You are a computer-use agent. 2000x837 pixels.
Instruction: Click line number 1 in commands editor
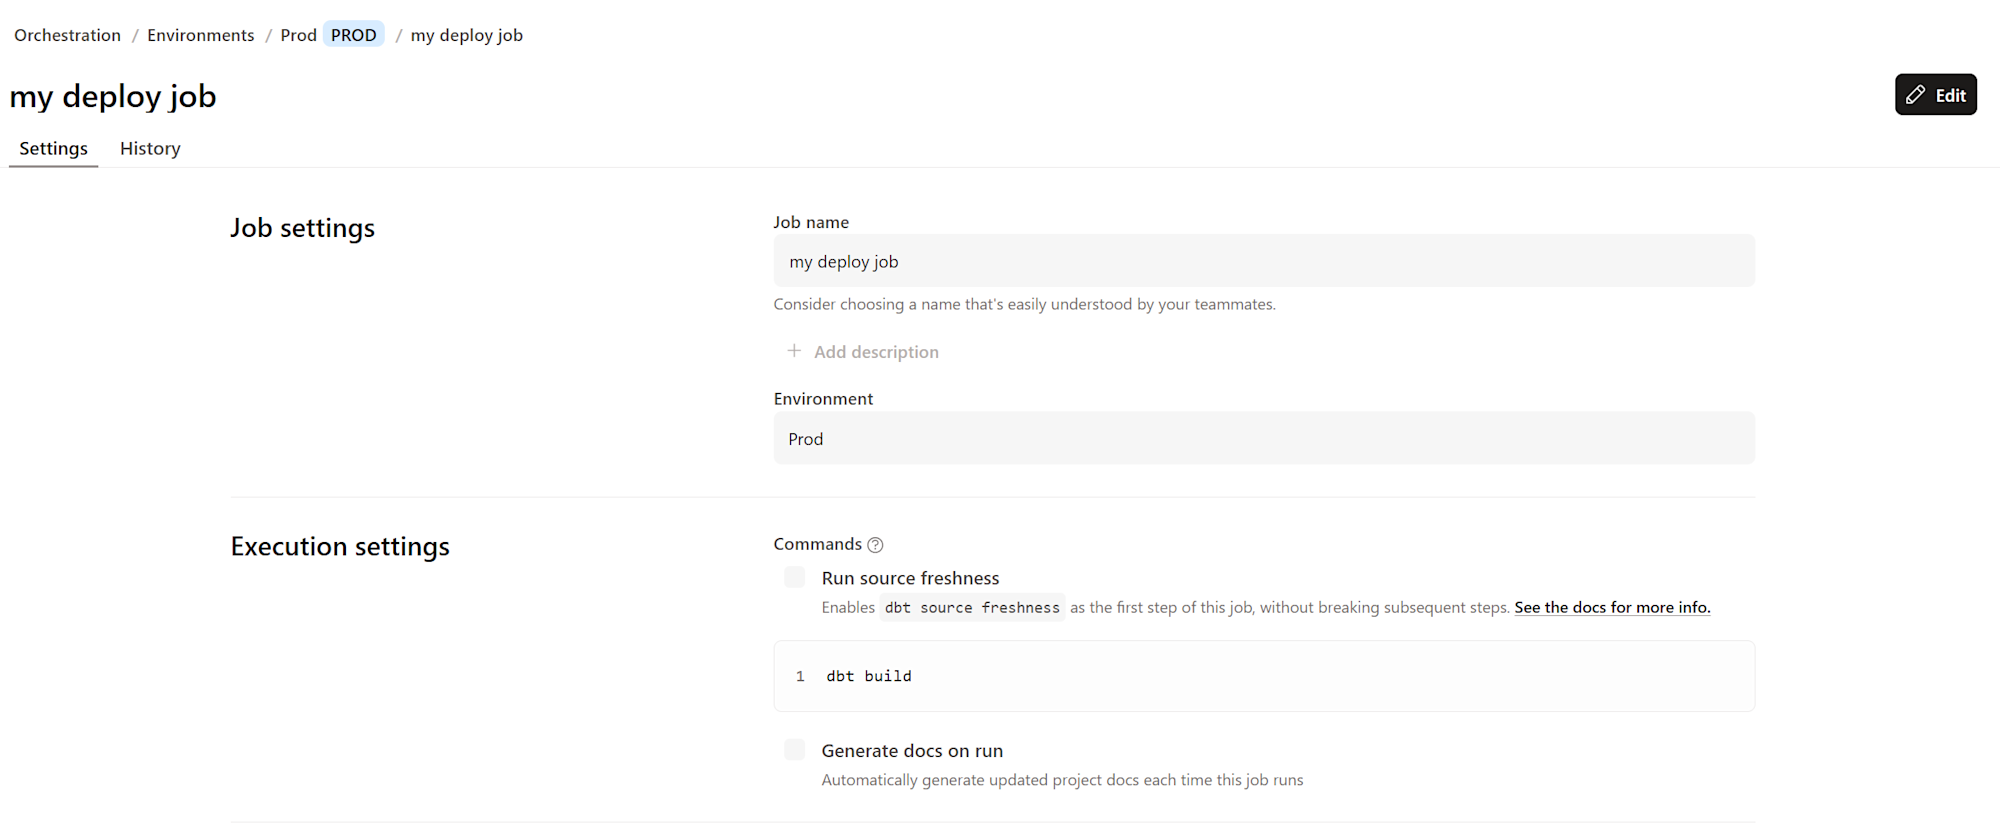tap(800, 676)
